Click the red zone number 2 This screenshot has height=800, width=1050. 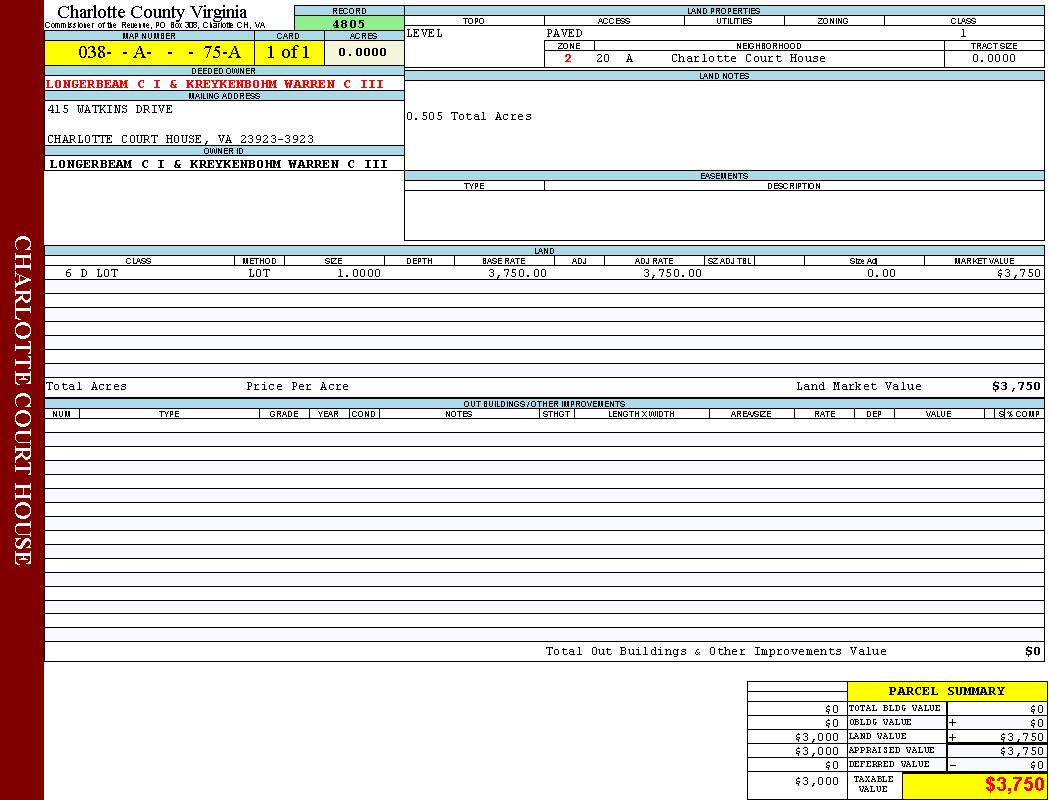pyautogui.click(x=568, y=59)
